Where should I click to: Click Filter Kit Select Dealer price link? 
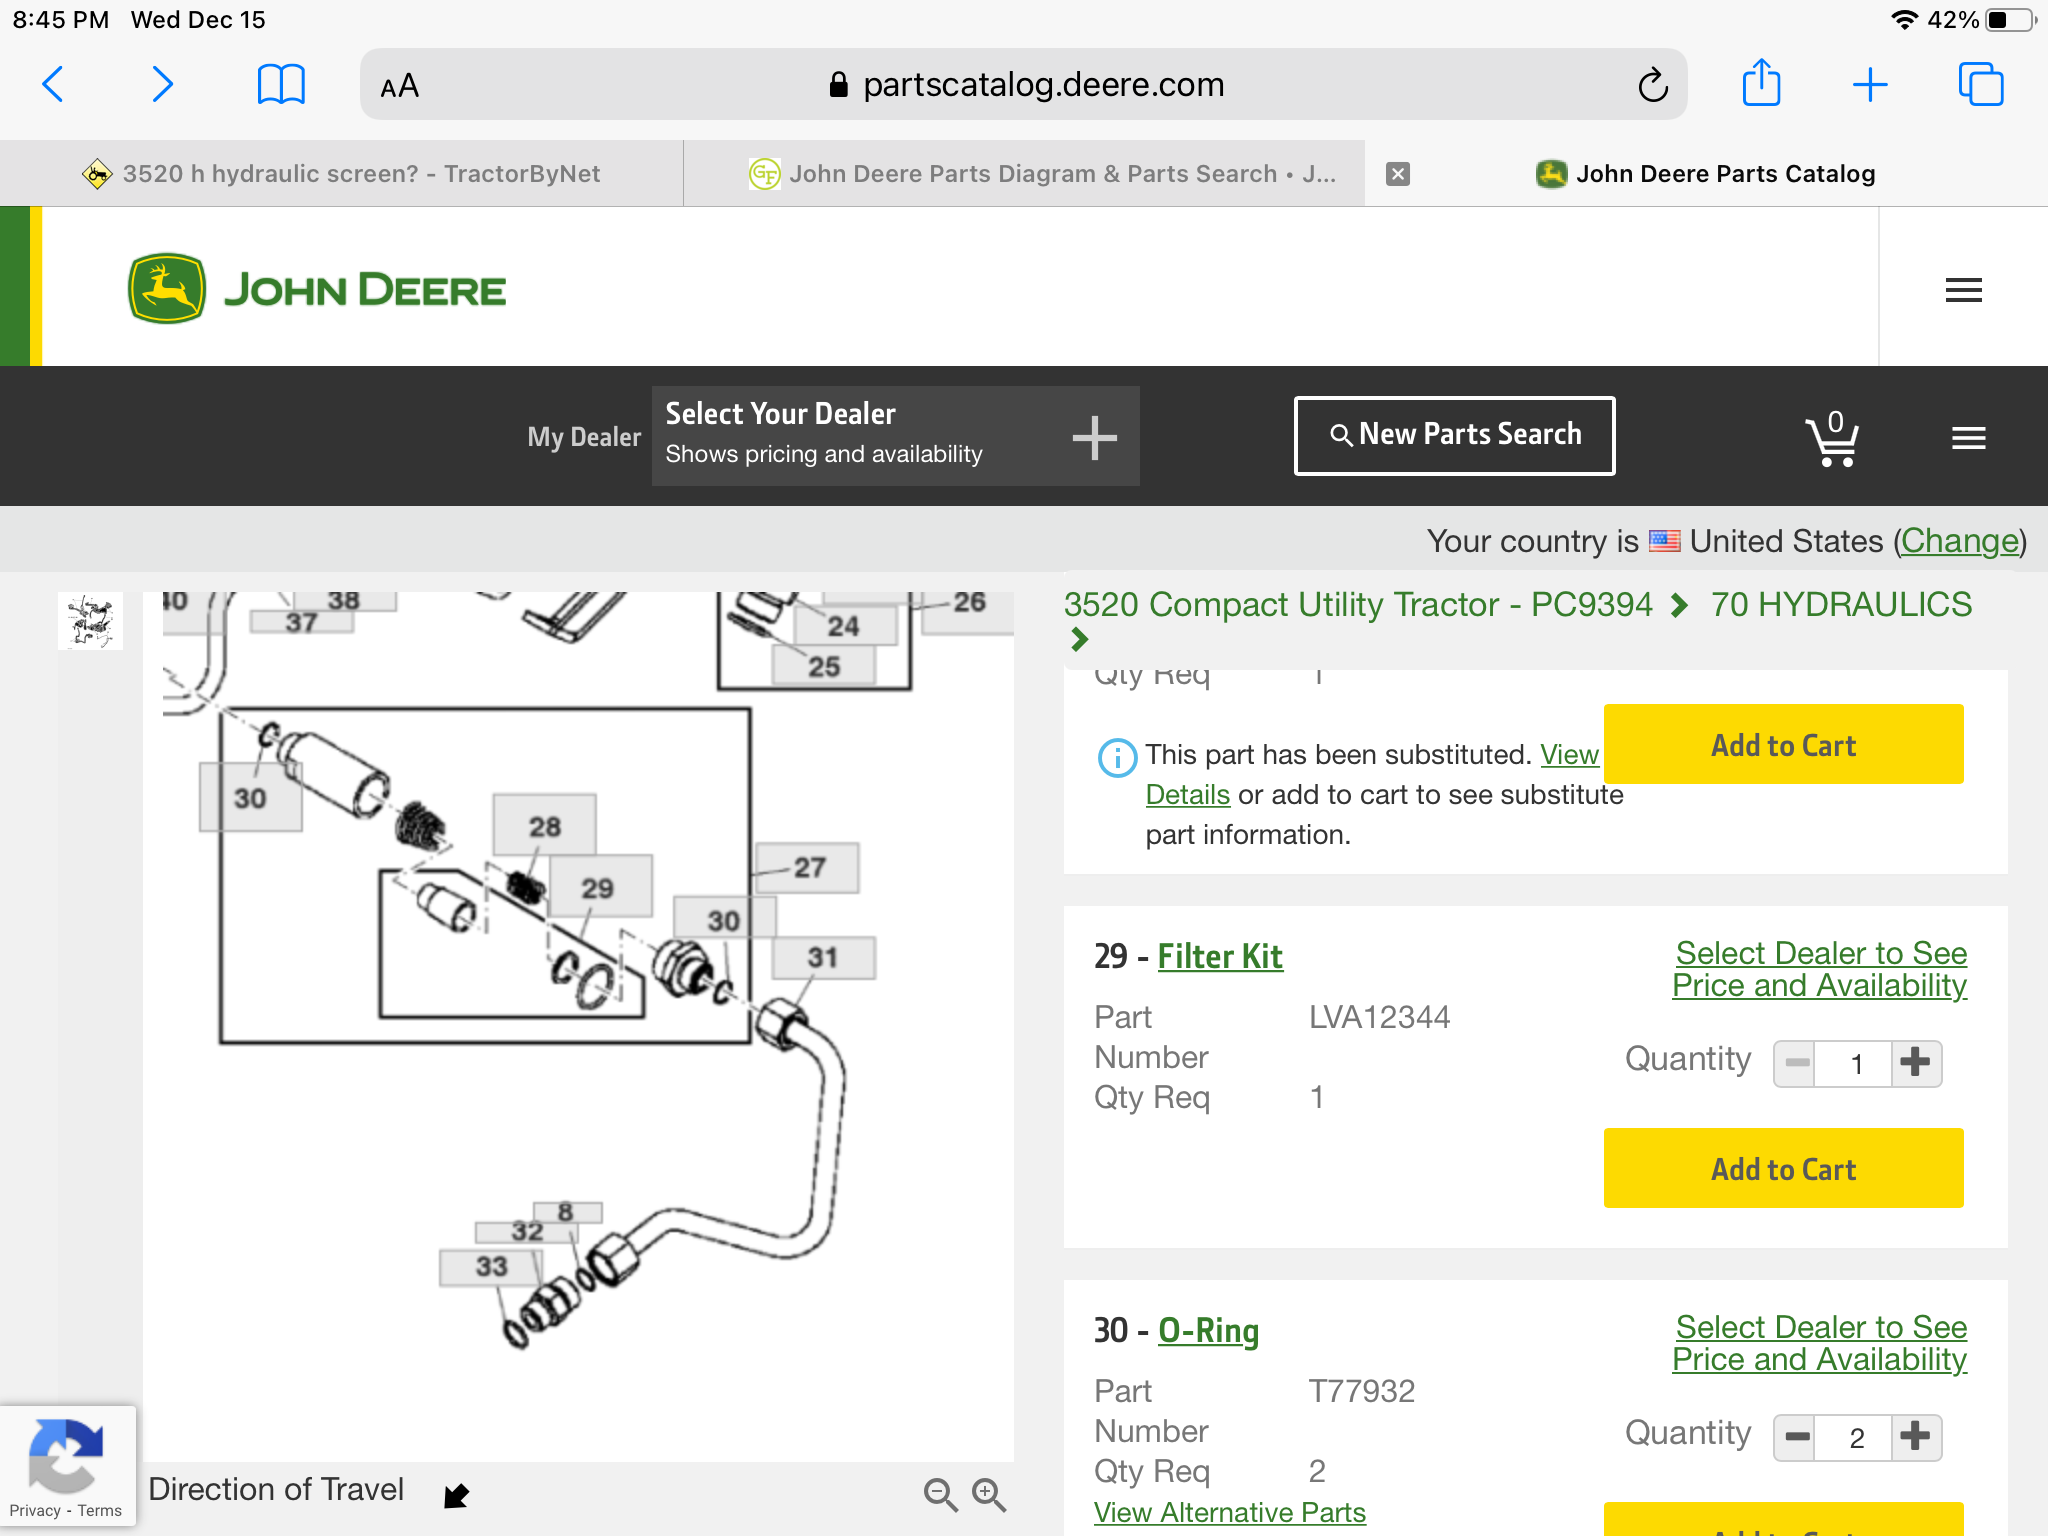click(x=1819, y=969)
